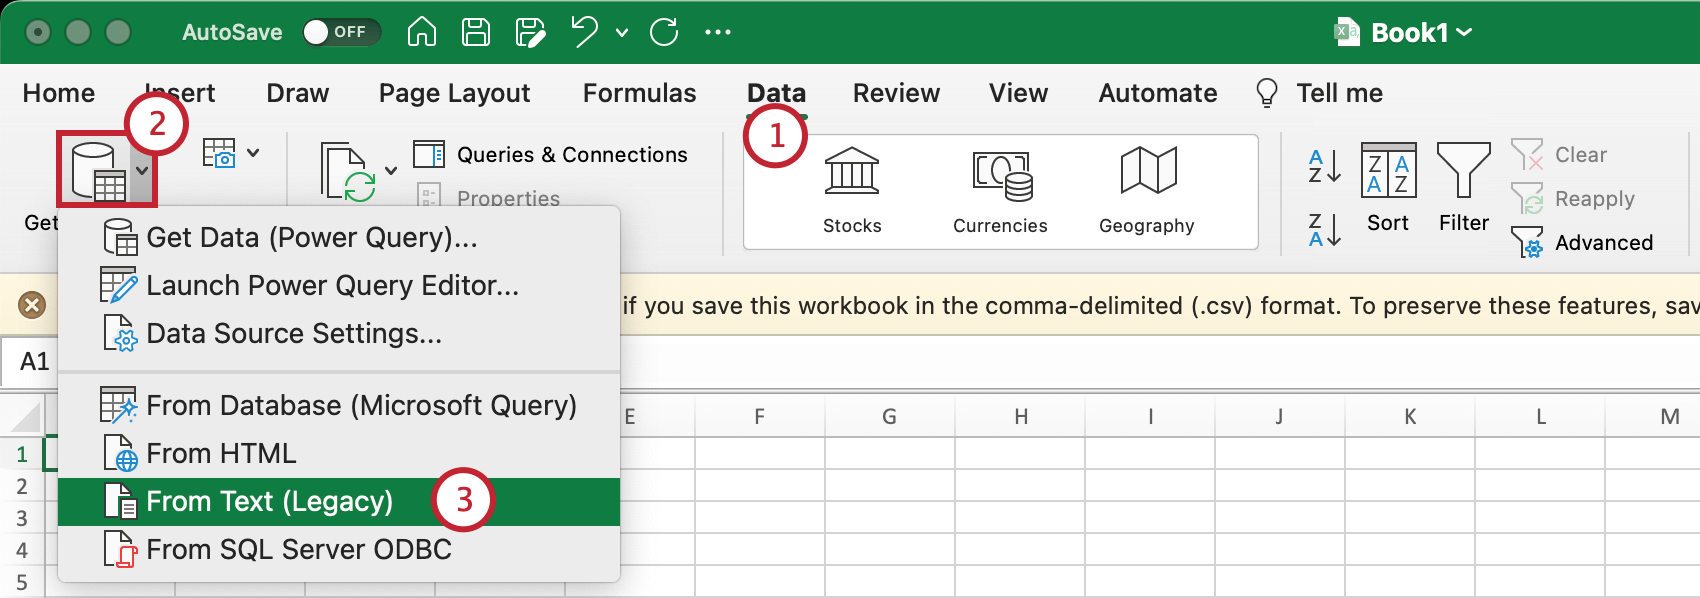Image resolution: width=1700 pixels, height=598 pixels.
Task: Choose Launch Power Query Editor option
Action: click(x=332, y=286)
